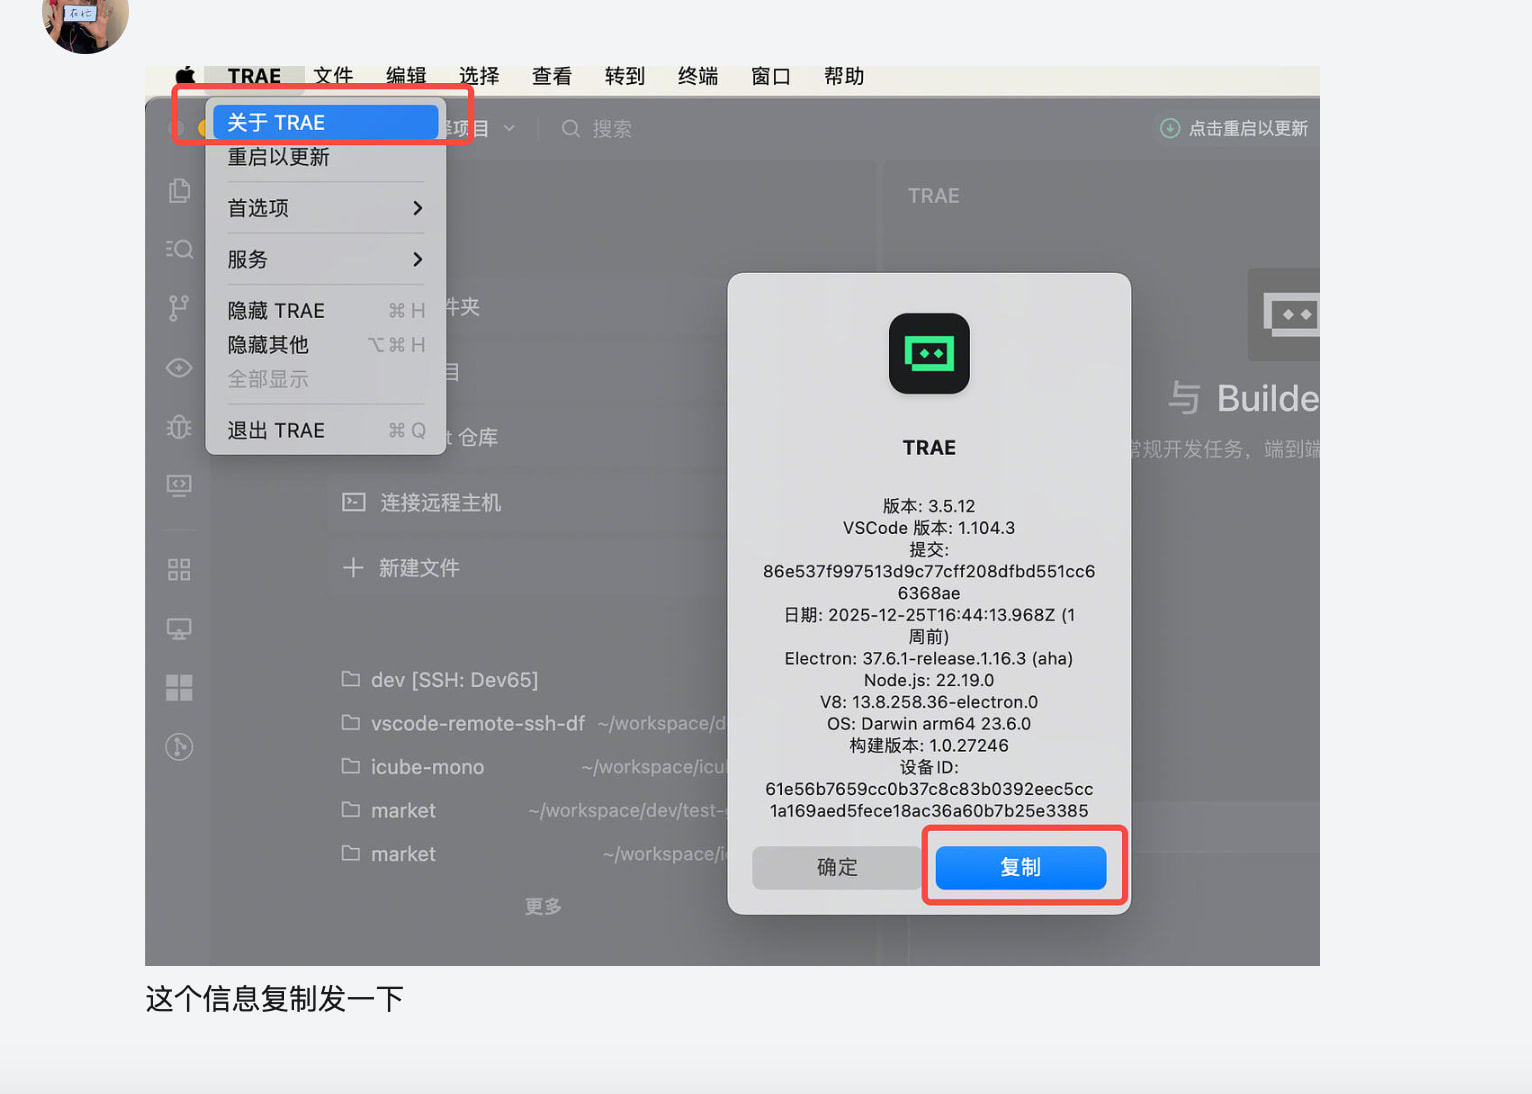This screenshot has width=1532, height=1094.
Task: Open the 终端 menu in menu bar
Action: click(x=698, y=76)
